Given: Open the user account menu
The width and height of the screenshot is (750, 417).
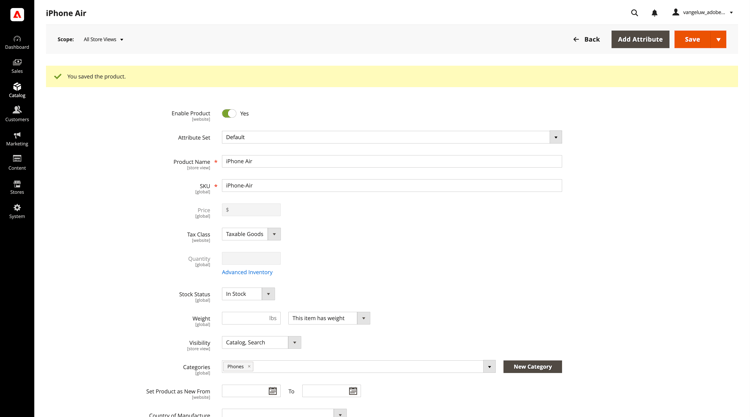Looking at the screenshot, I should 703,12.
